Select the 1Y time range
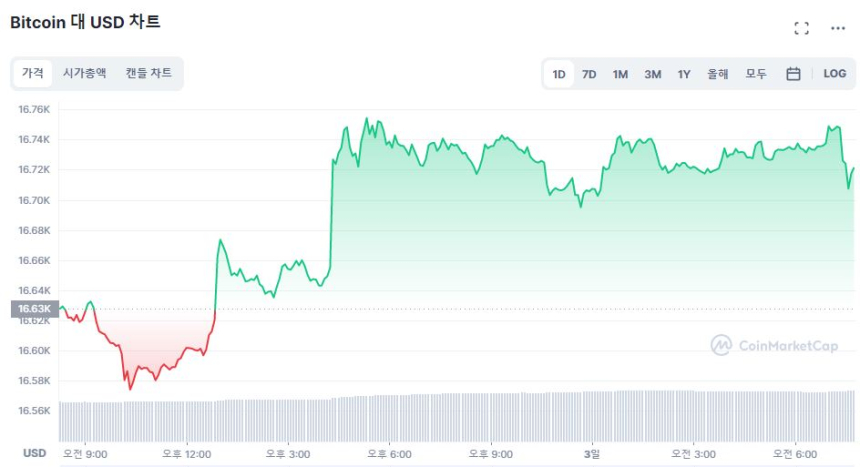 [684, 74]
